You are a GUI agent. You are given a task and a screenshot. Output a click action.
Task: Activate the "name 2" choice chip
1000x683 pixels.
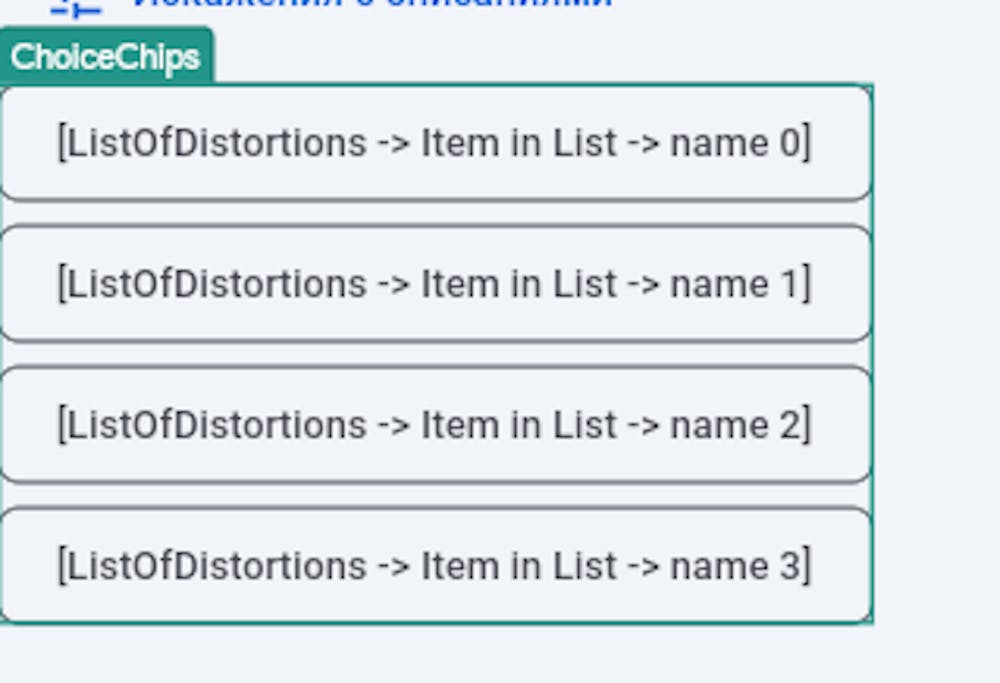pos(437,424)
